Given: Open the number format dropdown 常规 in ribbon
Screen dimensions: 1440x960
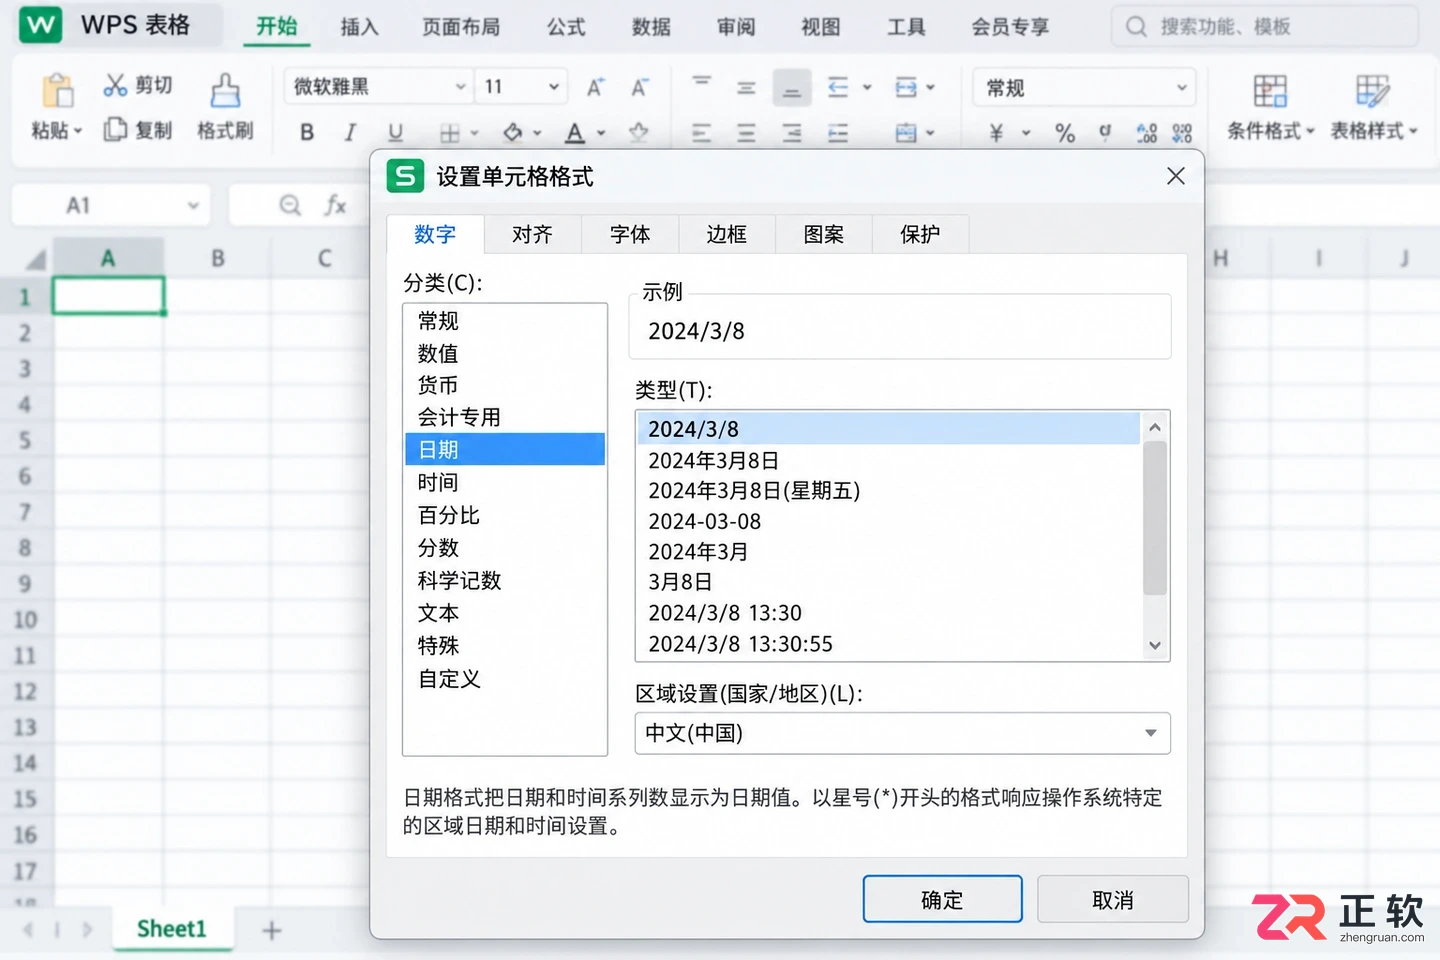Looking at the screenshot, I should tap(1084, 88).
